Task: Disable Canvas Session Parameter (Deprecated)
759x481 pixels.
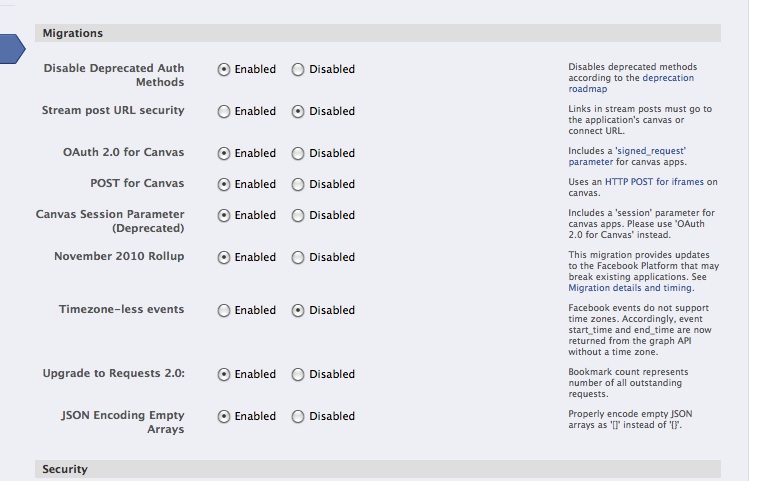Action: [298, 216]
